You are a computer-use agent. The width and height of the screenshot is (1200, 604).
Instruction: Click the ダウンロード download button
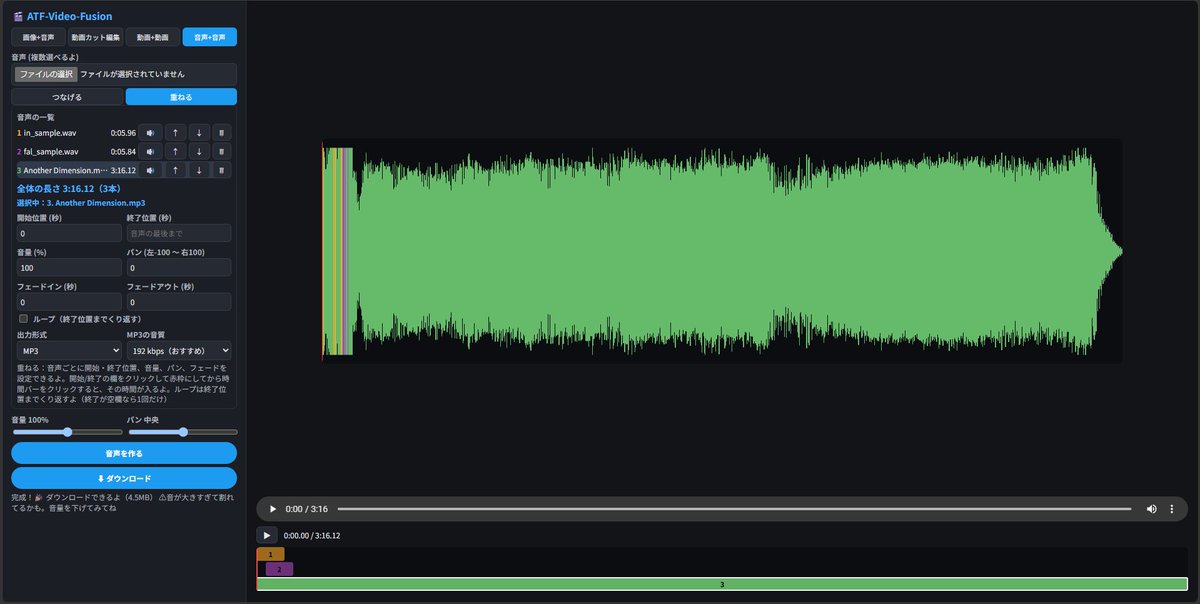(124, 478)
